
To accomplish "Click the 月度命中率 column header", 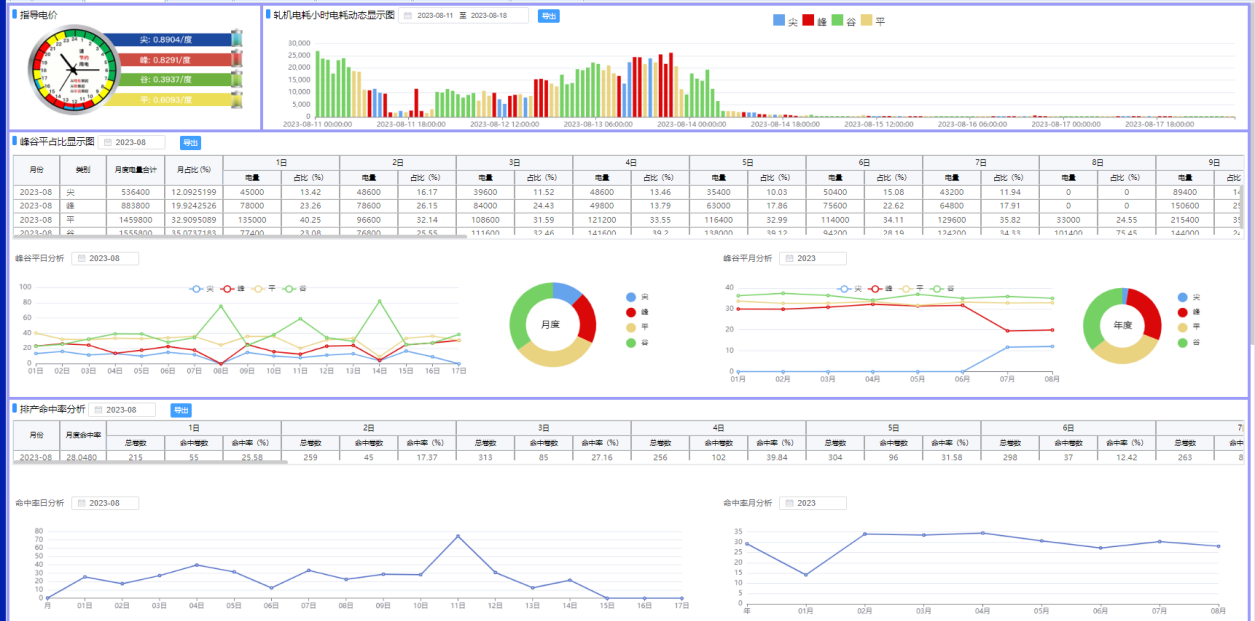I will pyautogui.click(x=83, y=435).
